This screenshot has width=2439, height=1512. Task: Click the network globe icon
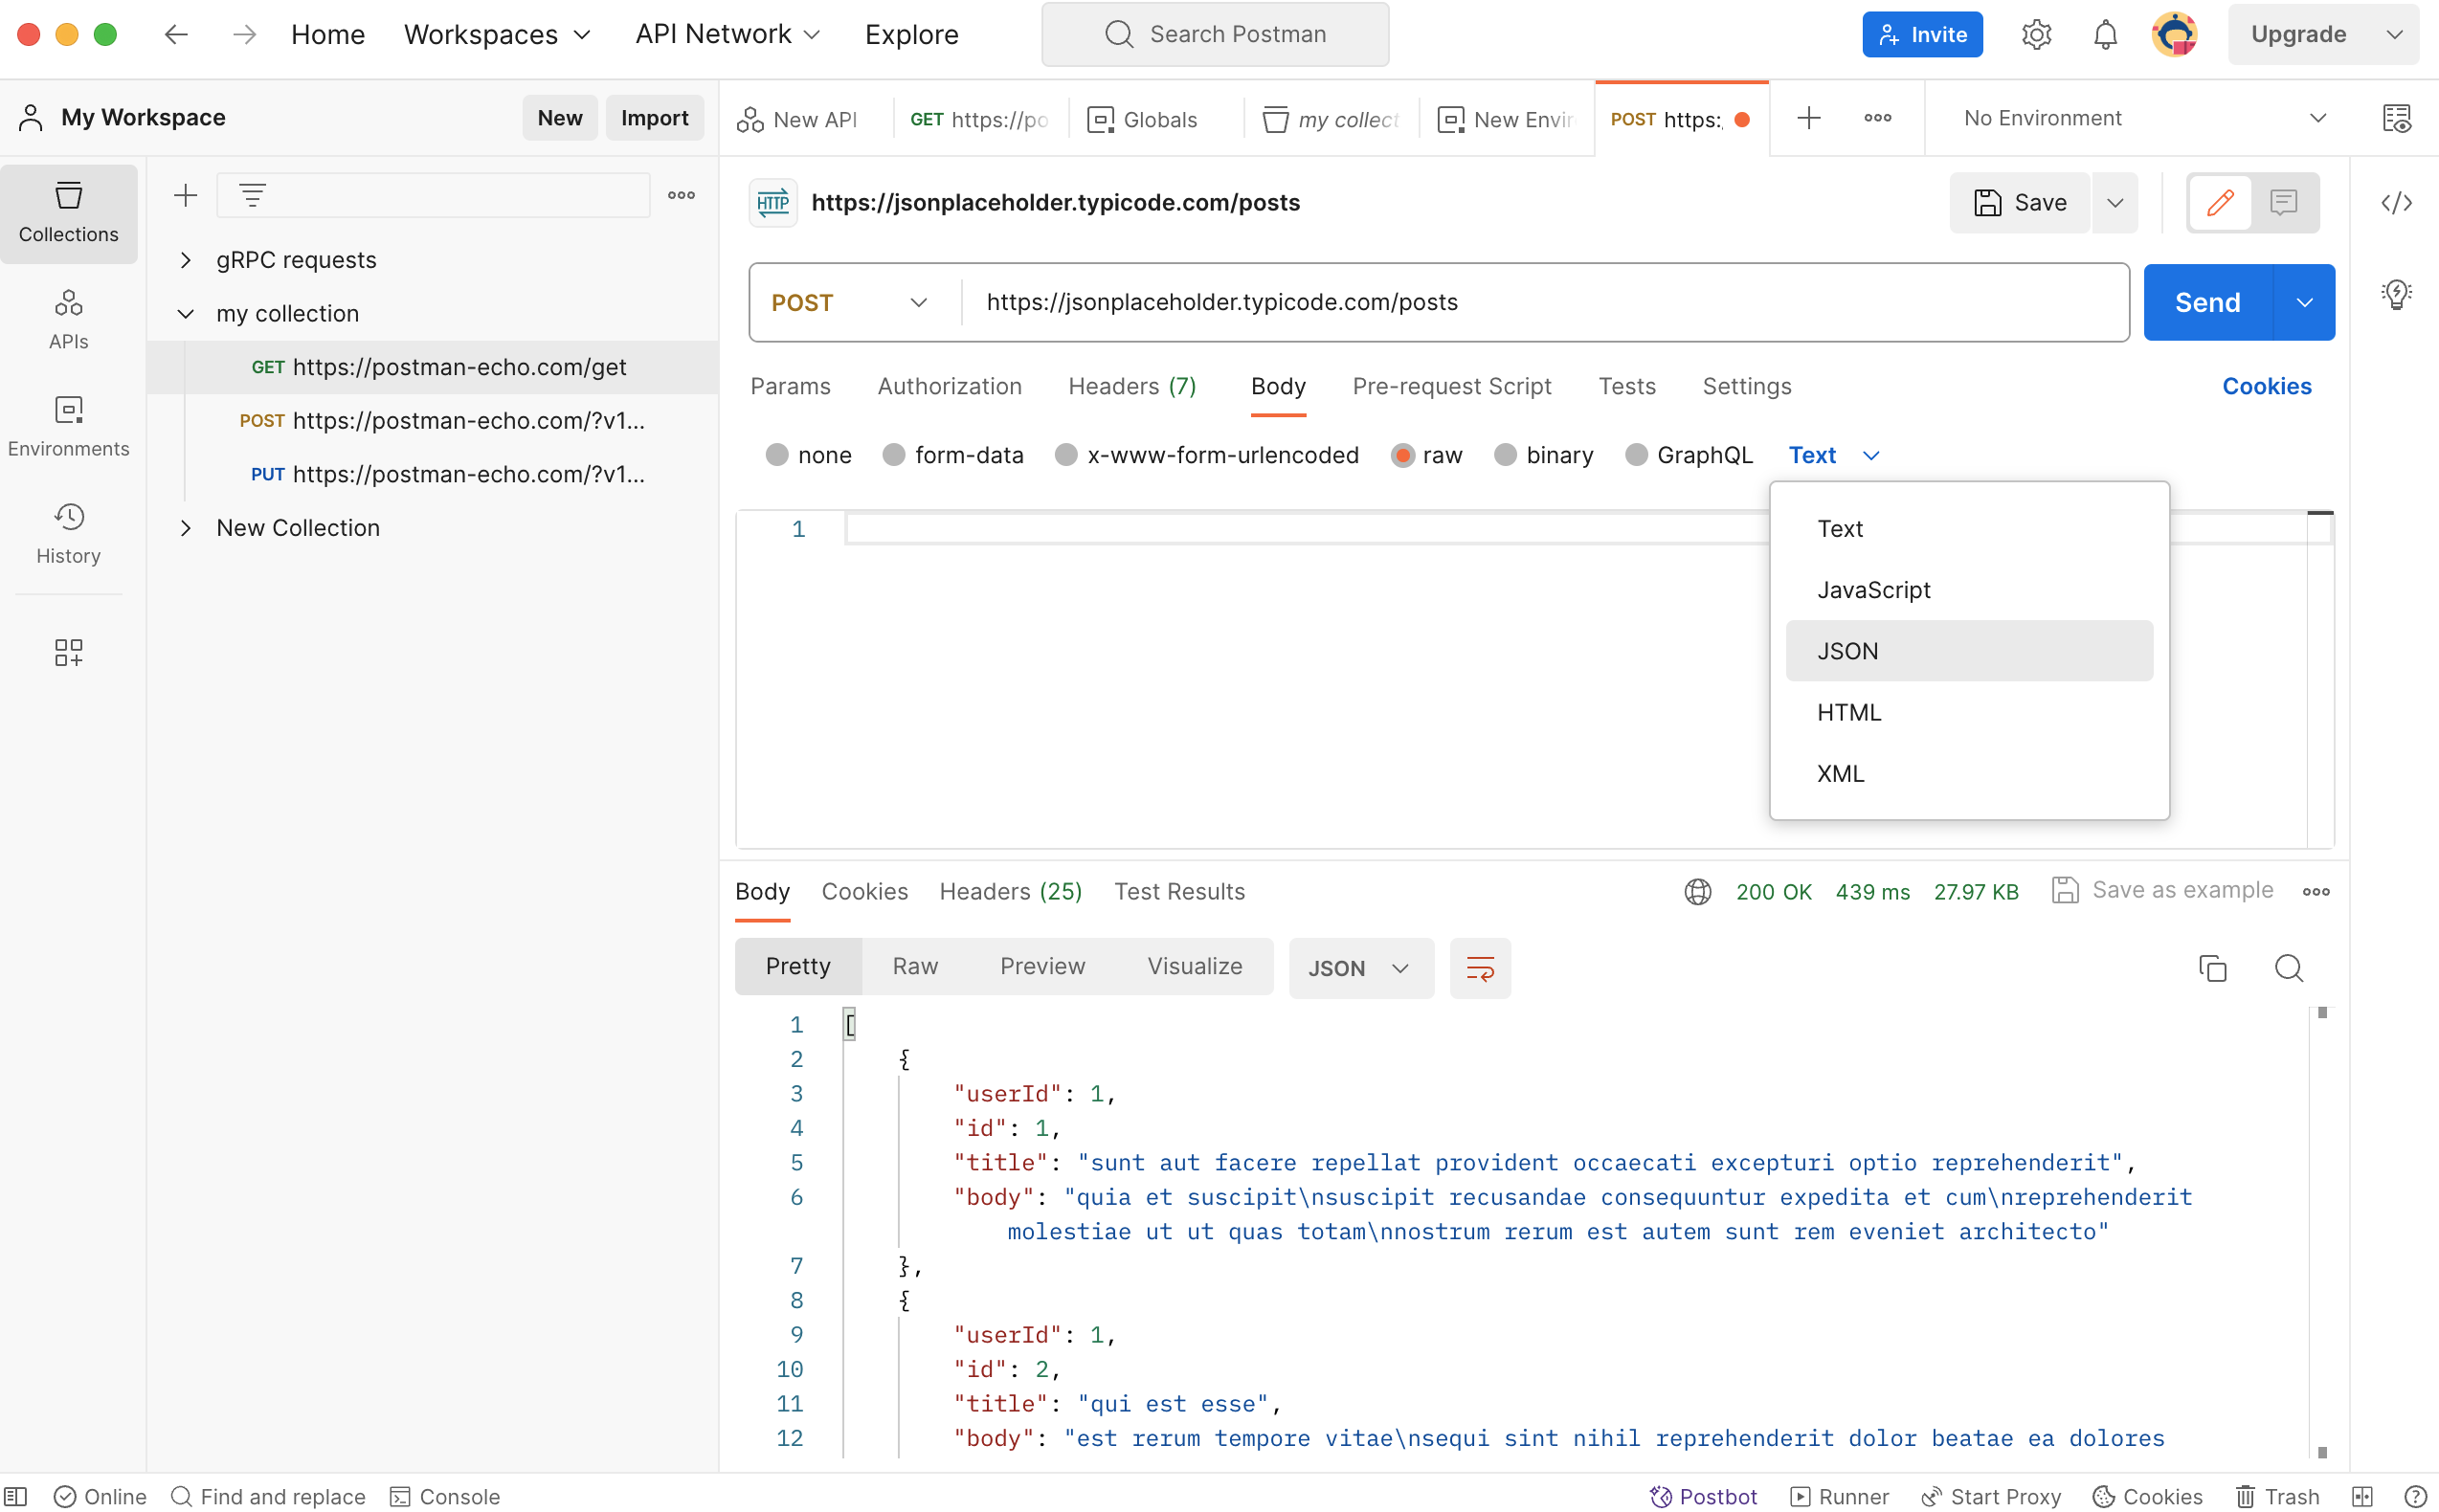coord(1697,891)
